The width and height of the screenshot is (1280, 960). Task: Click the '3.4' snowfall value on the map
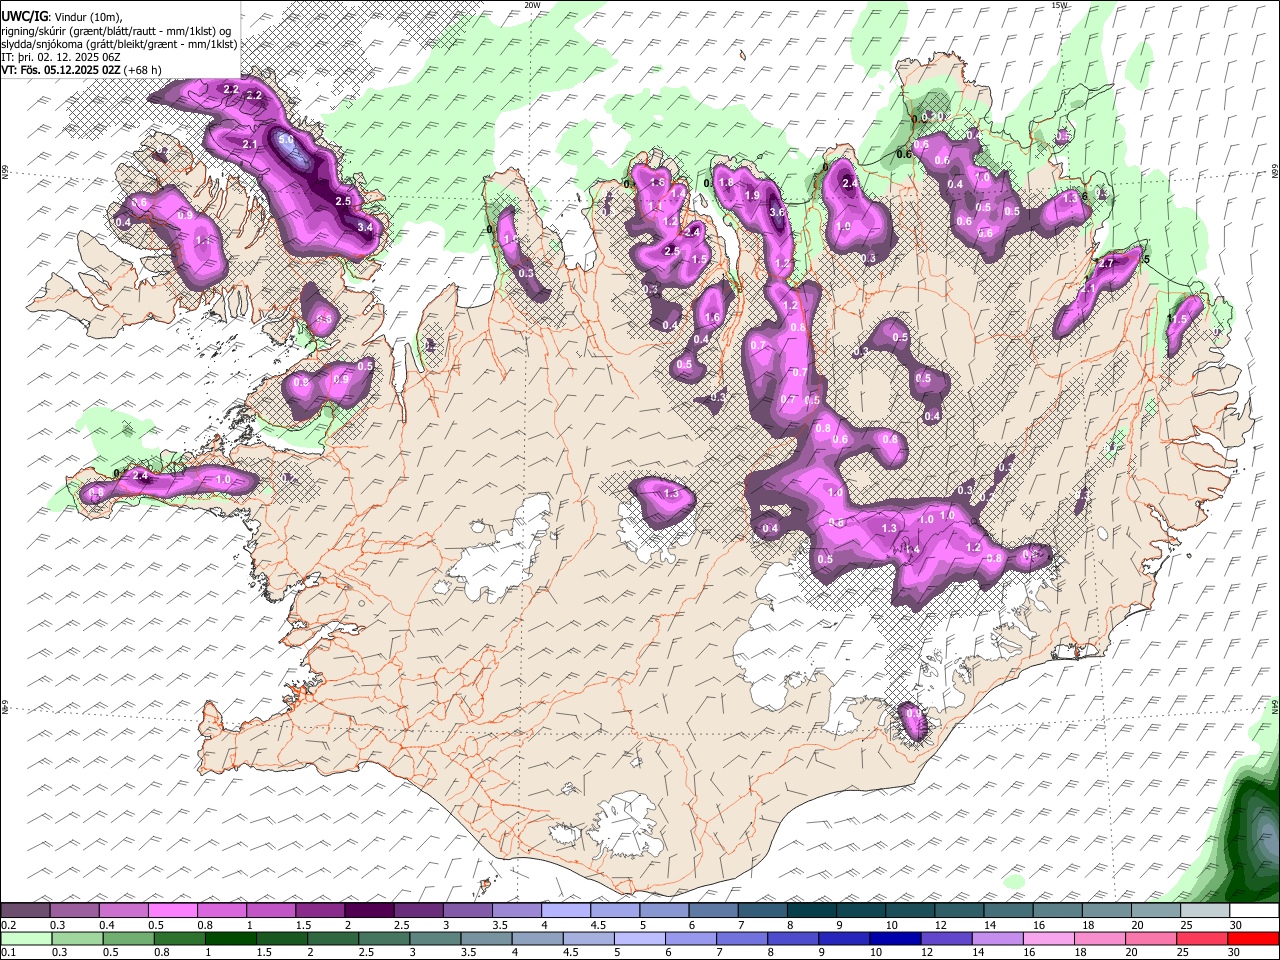coord(365,227)
